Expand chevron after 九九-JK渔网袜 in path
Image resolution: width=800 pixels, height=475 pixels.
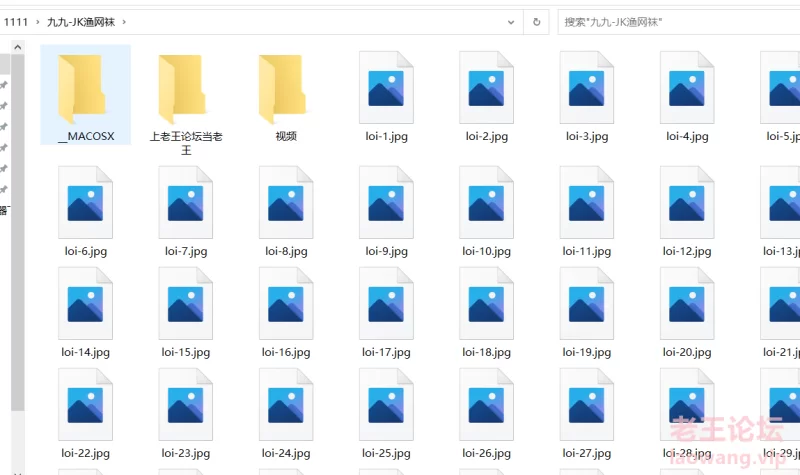point(124,22)
